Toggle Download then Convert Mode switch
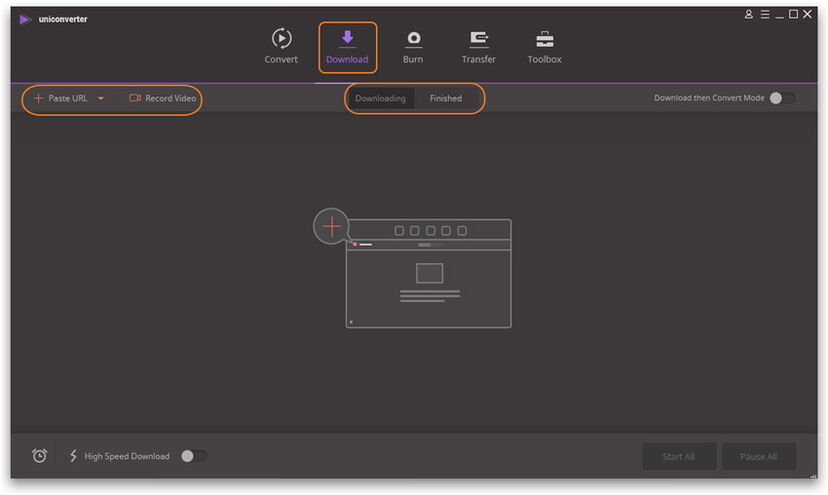 tap(782, 98)
